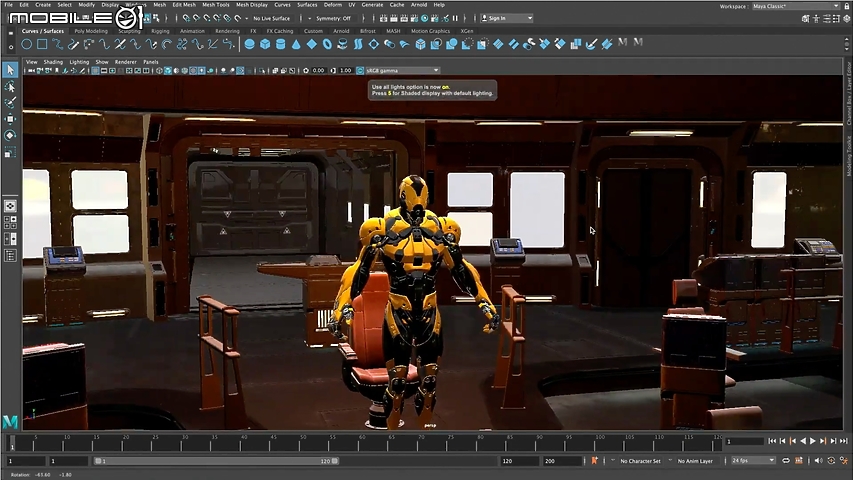Create a NURBS Cone from the shelf
854x480 pixels.
coord(296,45)
